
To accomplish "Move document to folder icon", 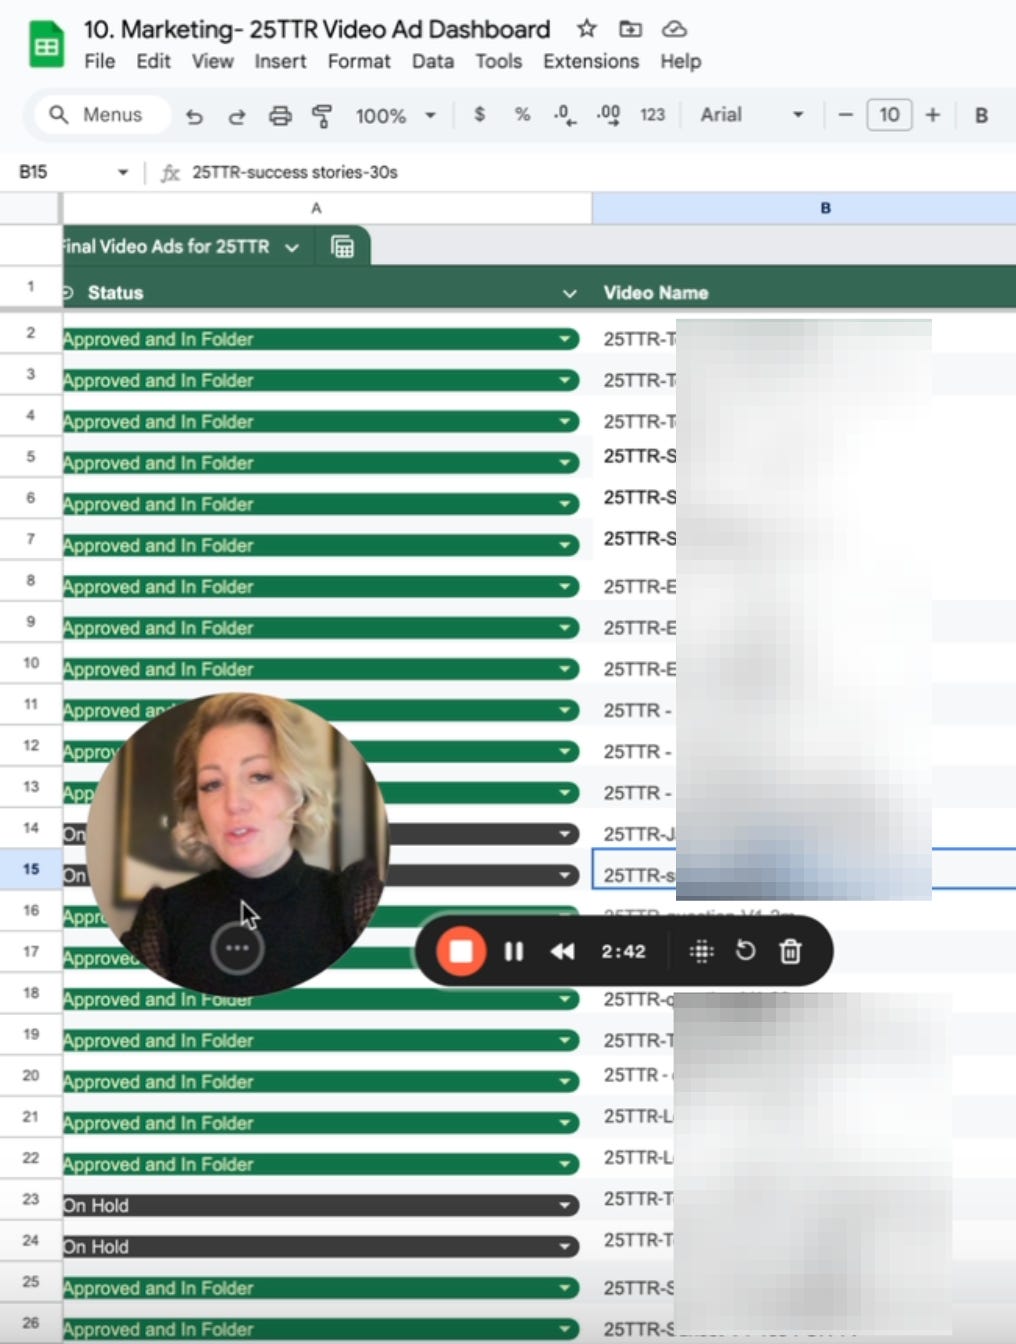I will [631, 29].
